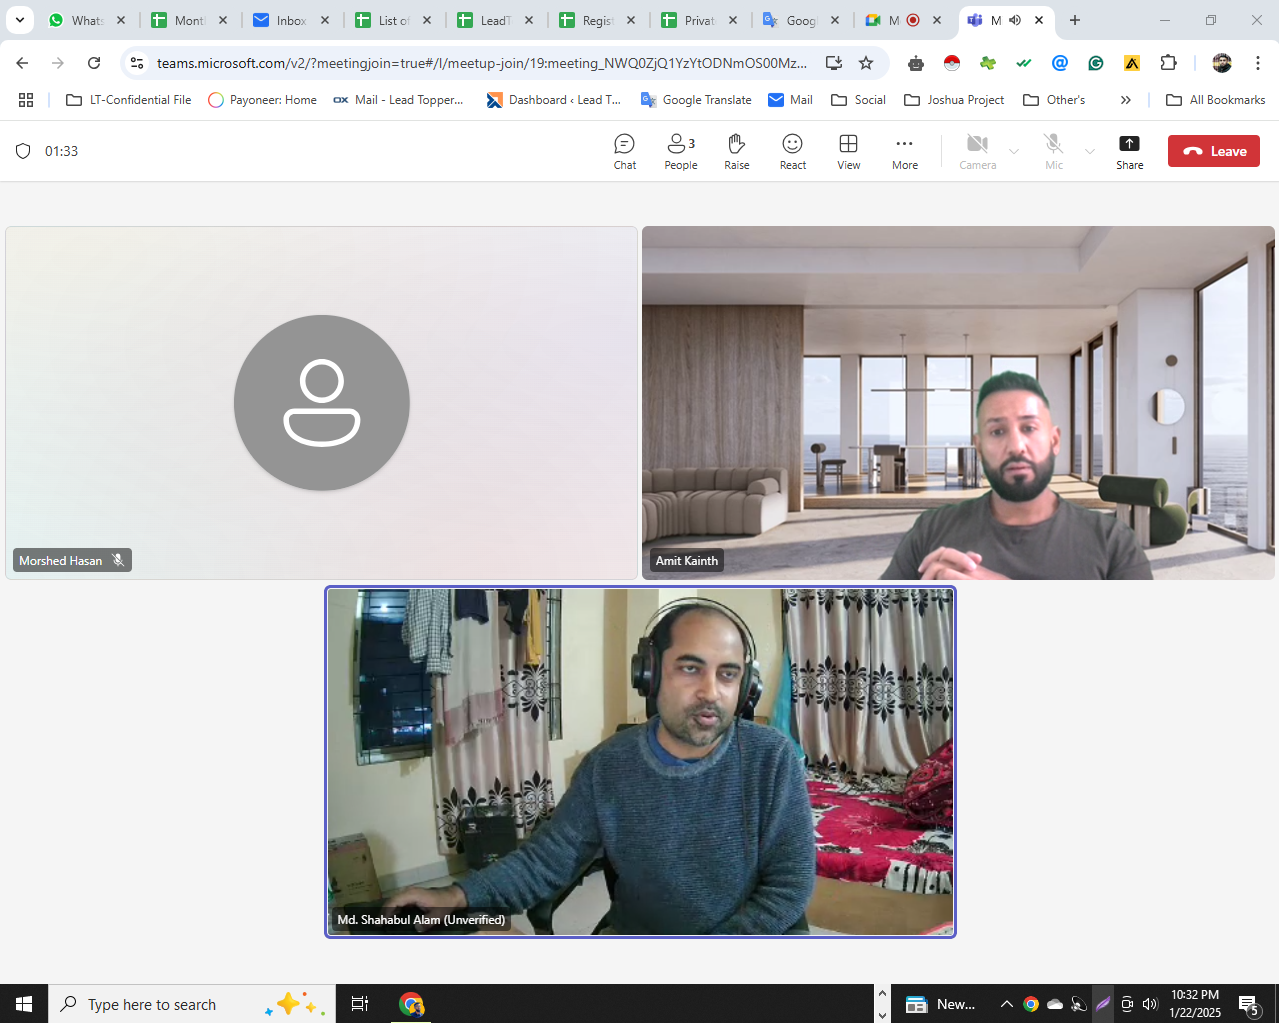Open the React emoji options

(792, 151)
